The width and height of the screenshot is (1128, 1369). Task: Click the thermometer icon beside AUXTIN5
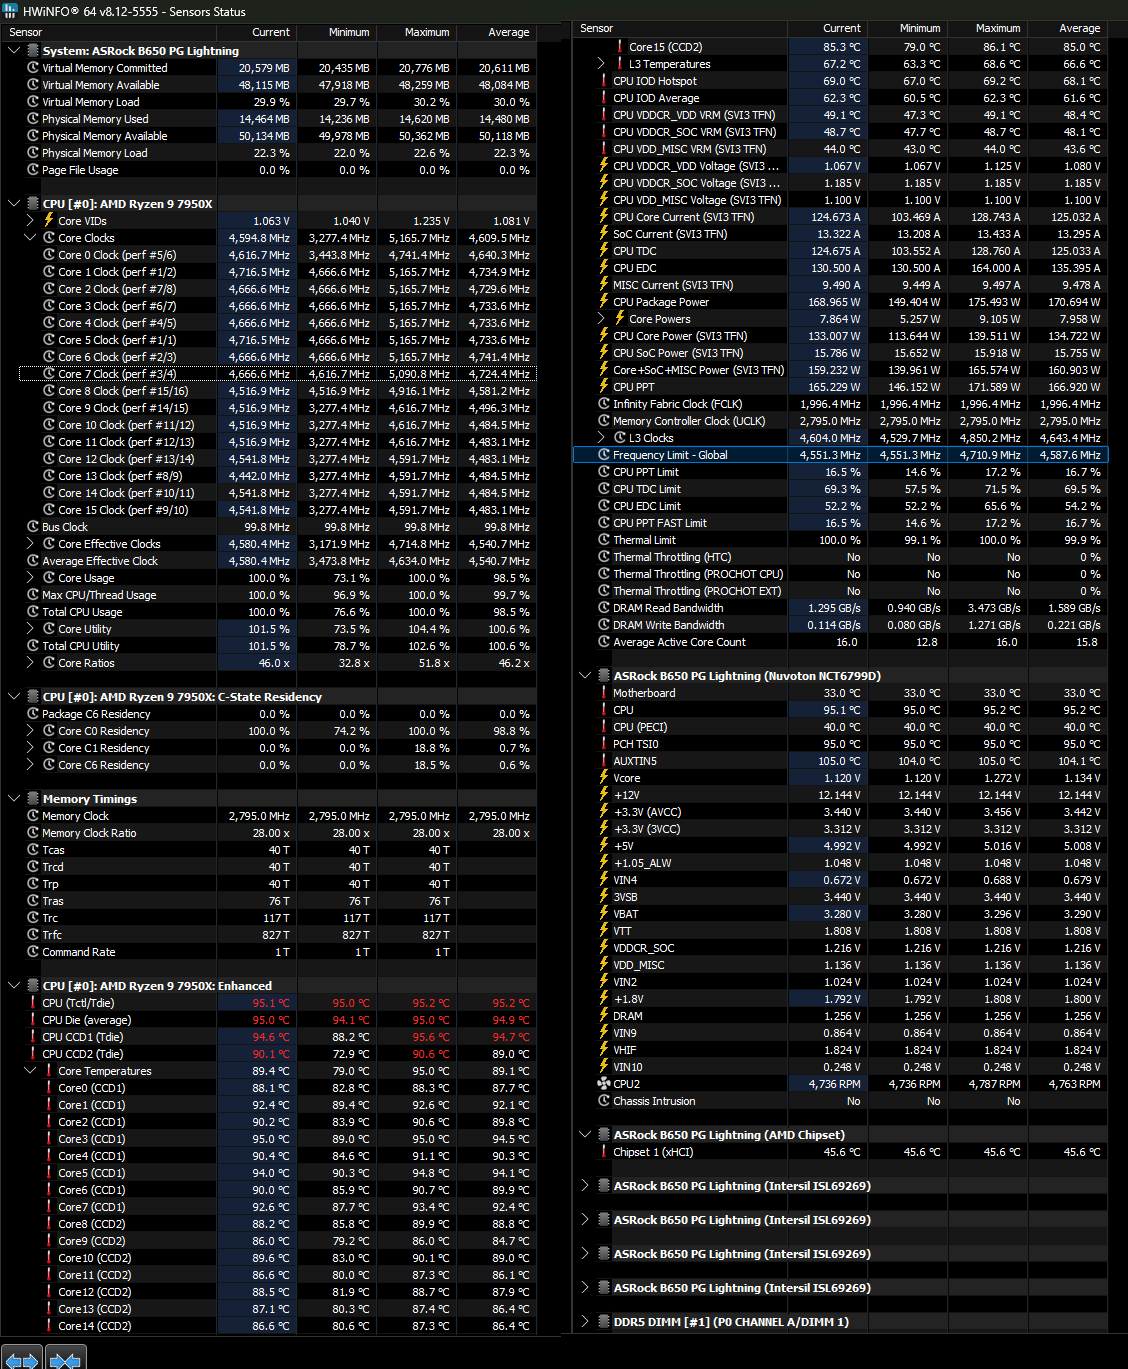604,761
